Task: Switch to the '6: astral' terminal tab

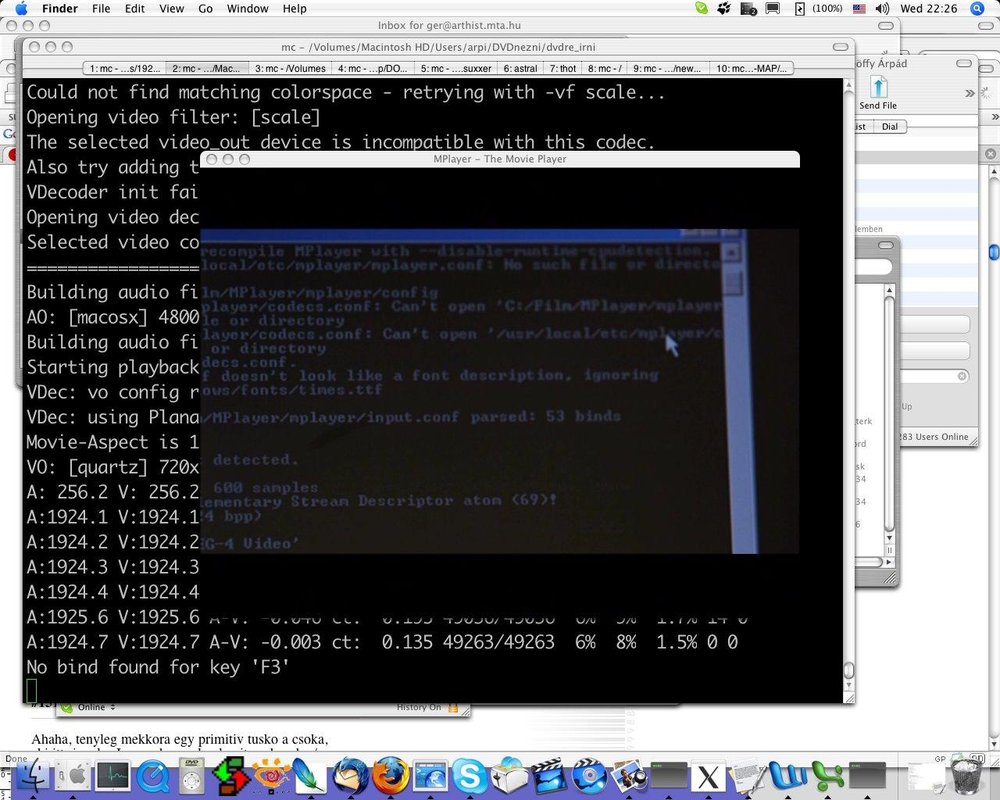Action: [x=520, y=68]
